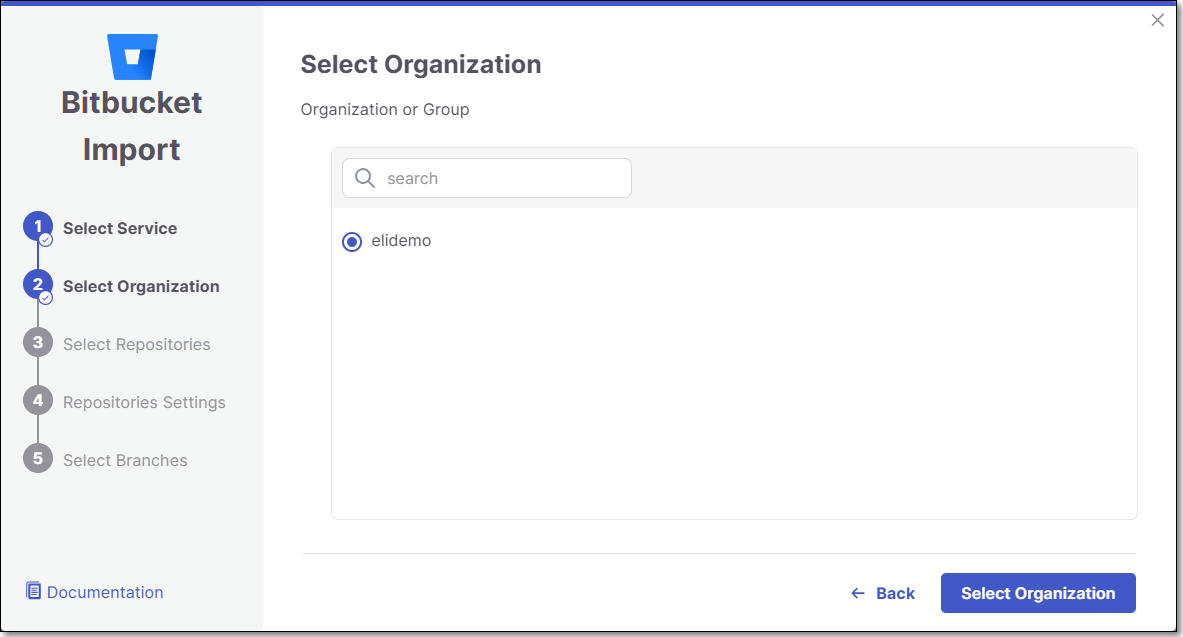The image size is (1183, 637).
Task: Click the back arrow icon
Action: [x=858, y=593]
